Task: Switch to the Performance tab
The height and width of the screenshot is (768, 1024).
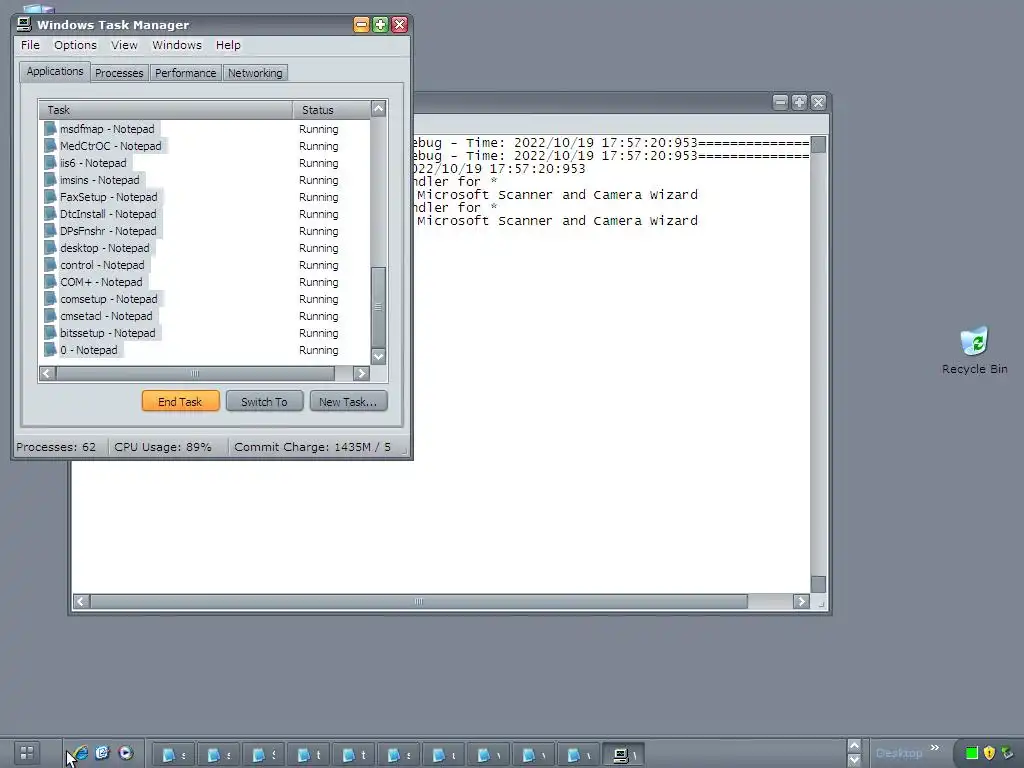Action: coord(185,73)
